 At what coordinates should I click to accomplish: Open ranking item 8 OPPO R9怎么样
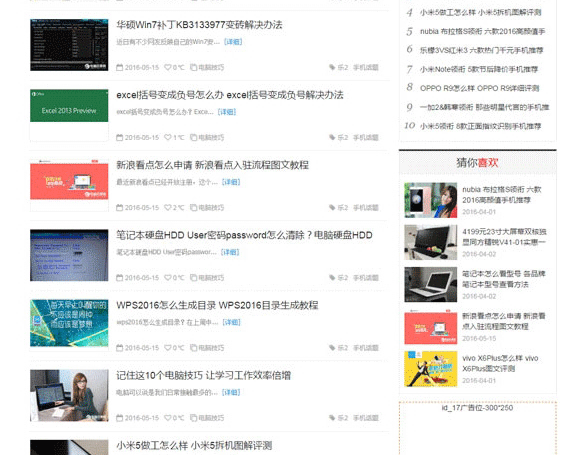pos(480,88)
